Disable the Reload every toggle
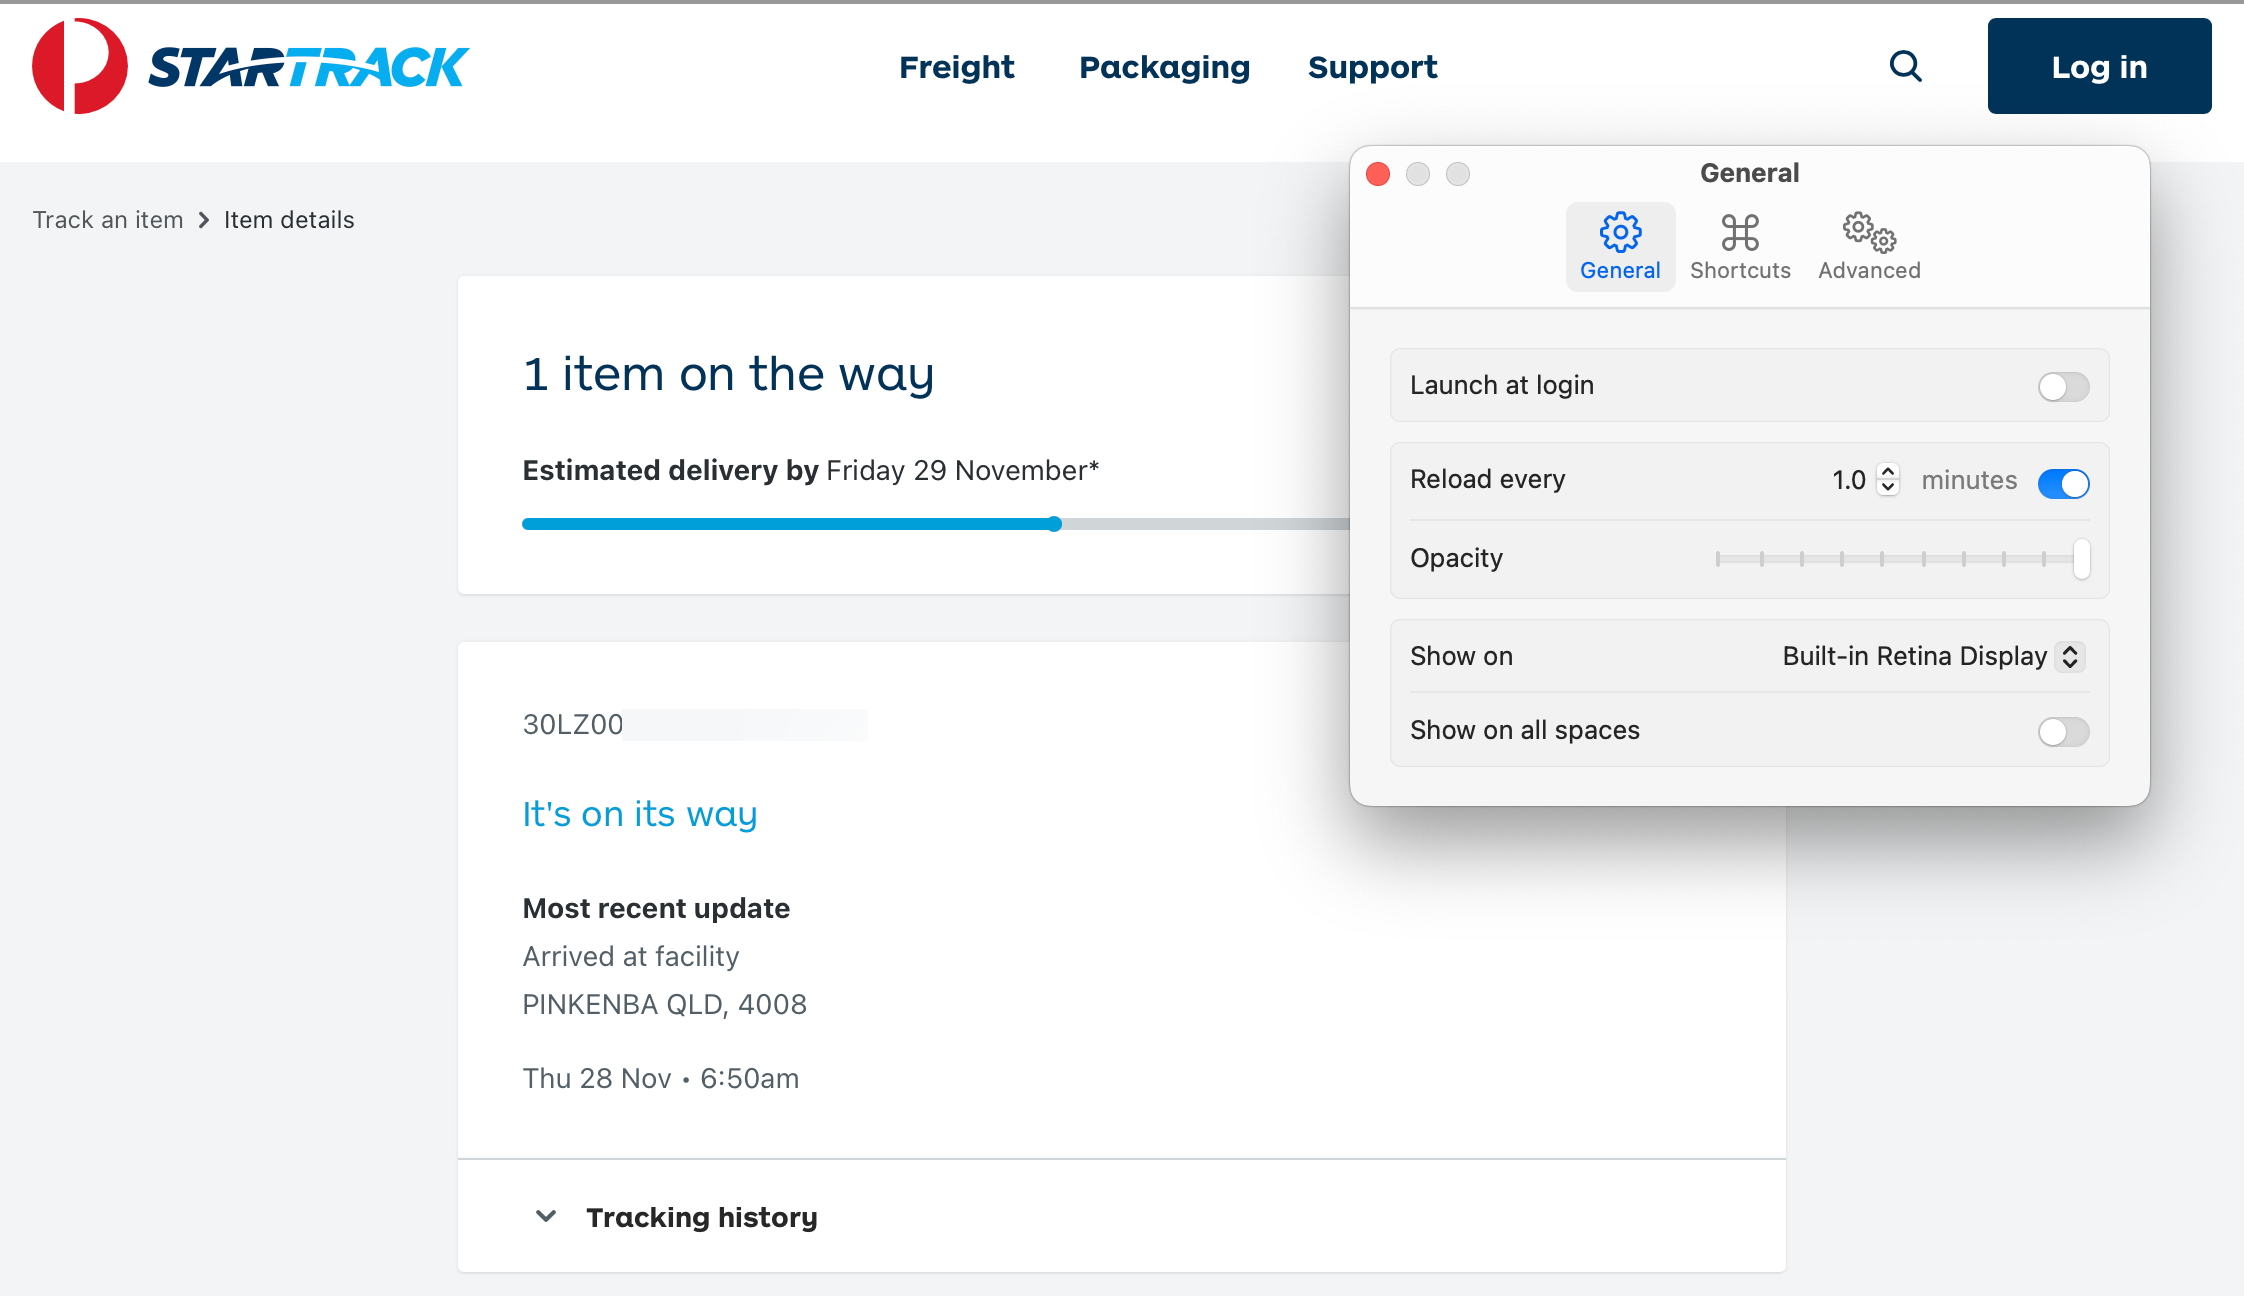 tap(2063, 483)
